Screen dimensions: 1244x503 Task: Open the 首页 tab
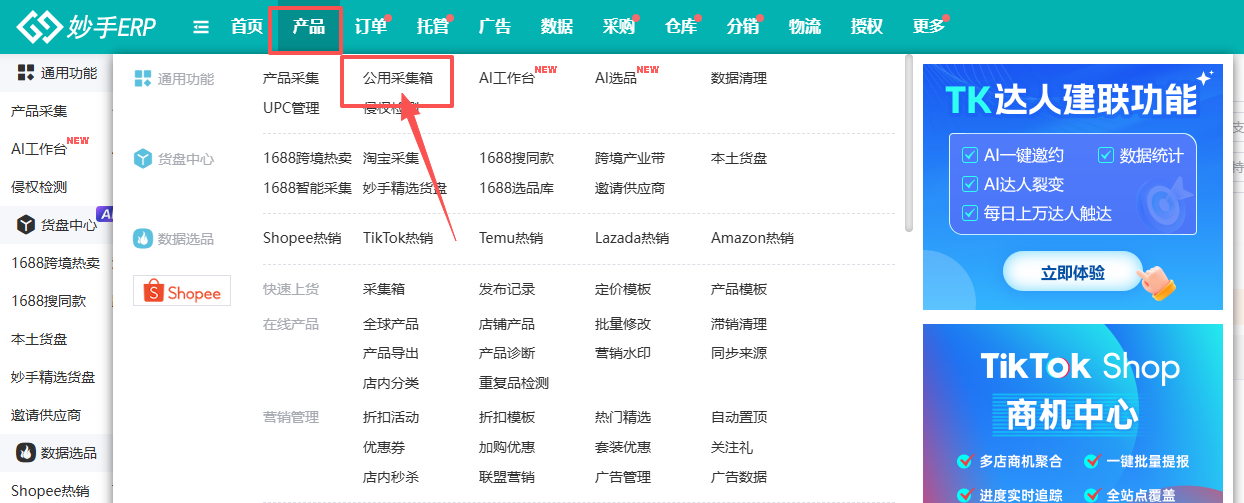pyautogui.click(x=247, y=27)
